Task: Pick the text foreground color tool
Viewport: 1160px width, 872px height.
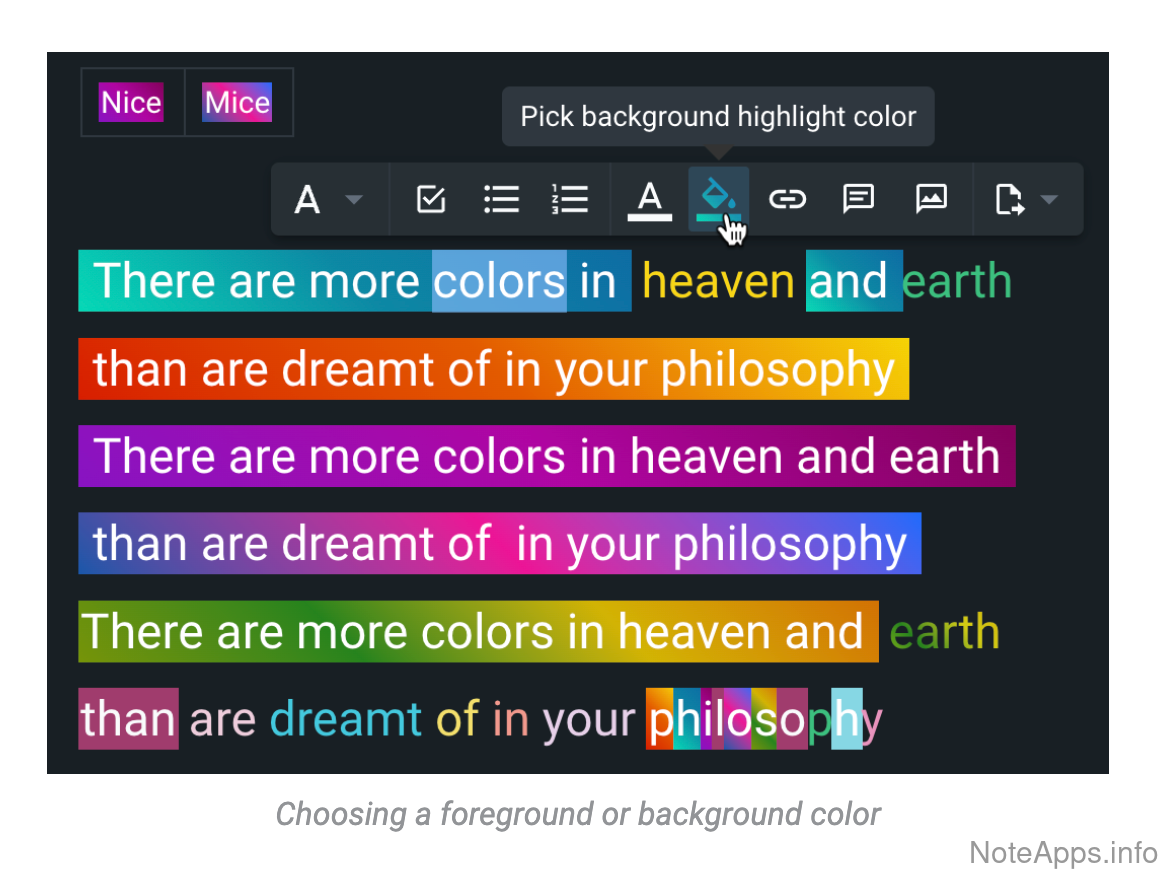Action: (649, 199)
